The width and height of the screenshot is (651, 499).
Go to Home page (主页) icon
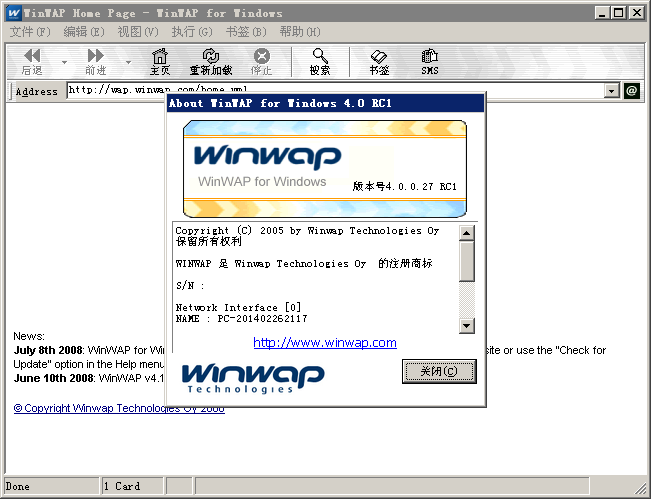click(160, 61)
